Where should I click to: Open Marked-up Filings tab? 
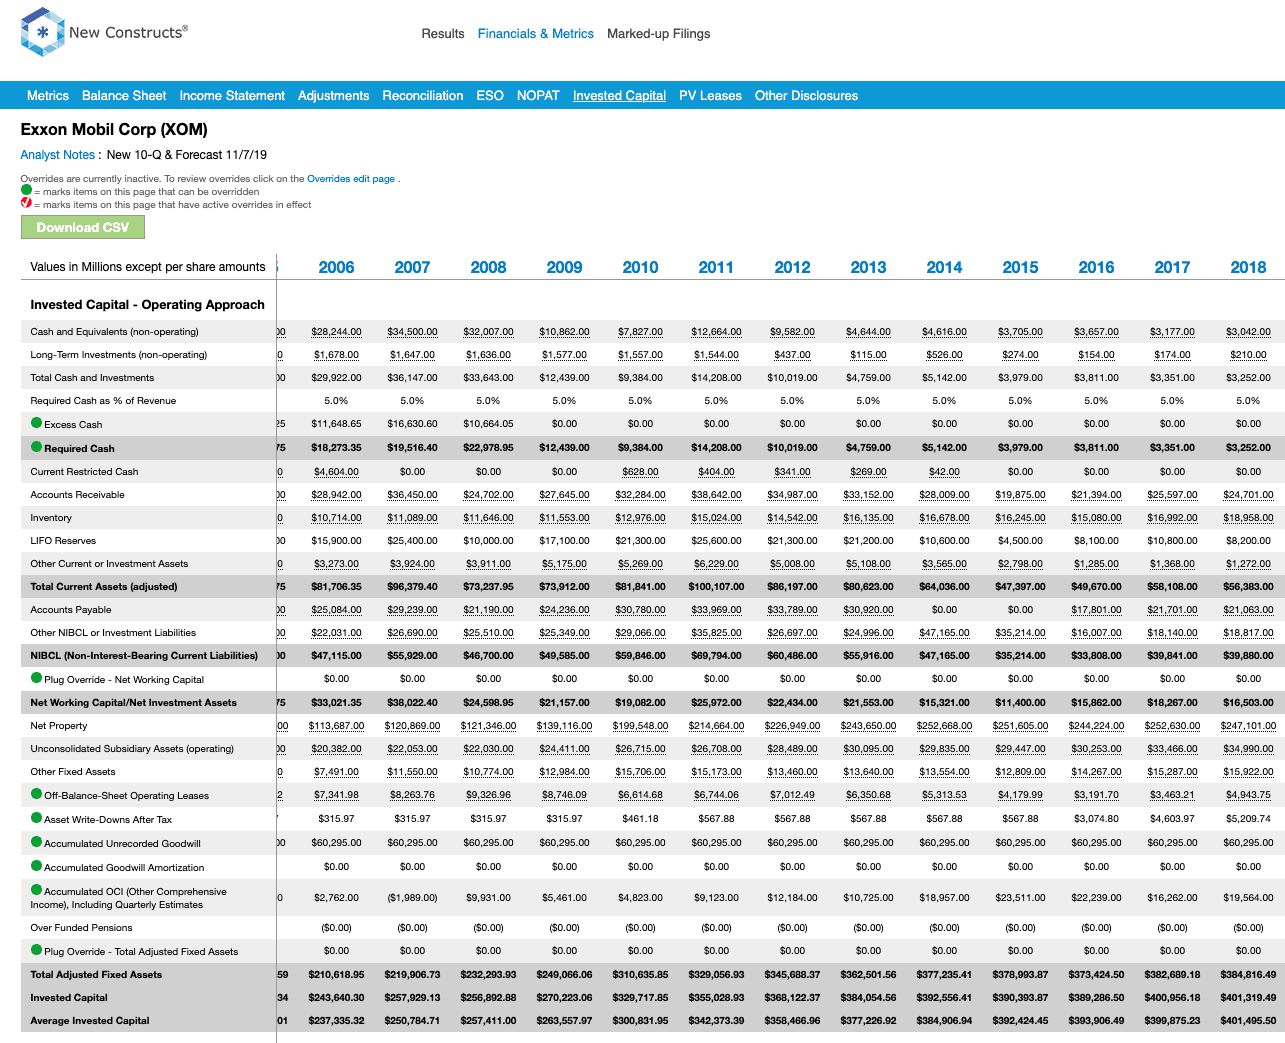(659, 33)
